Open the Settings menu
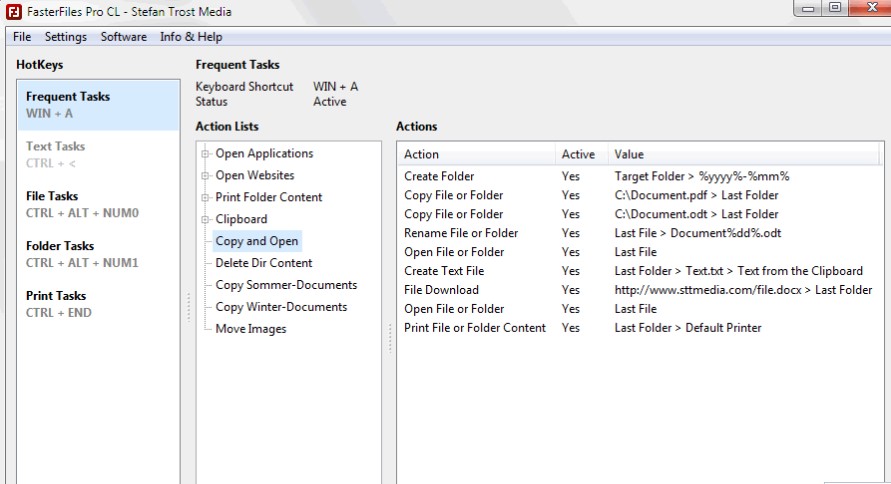This screenshot has height=484, width=891. pyautogui.click(x=66, y=37)
